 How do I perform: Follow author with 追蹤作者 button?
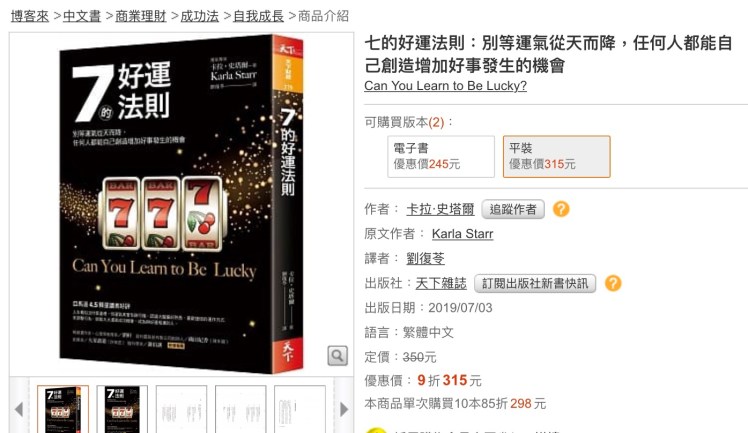(x=513, y=209)
